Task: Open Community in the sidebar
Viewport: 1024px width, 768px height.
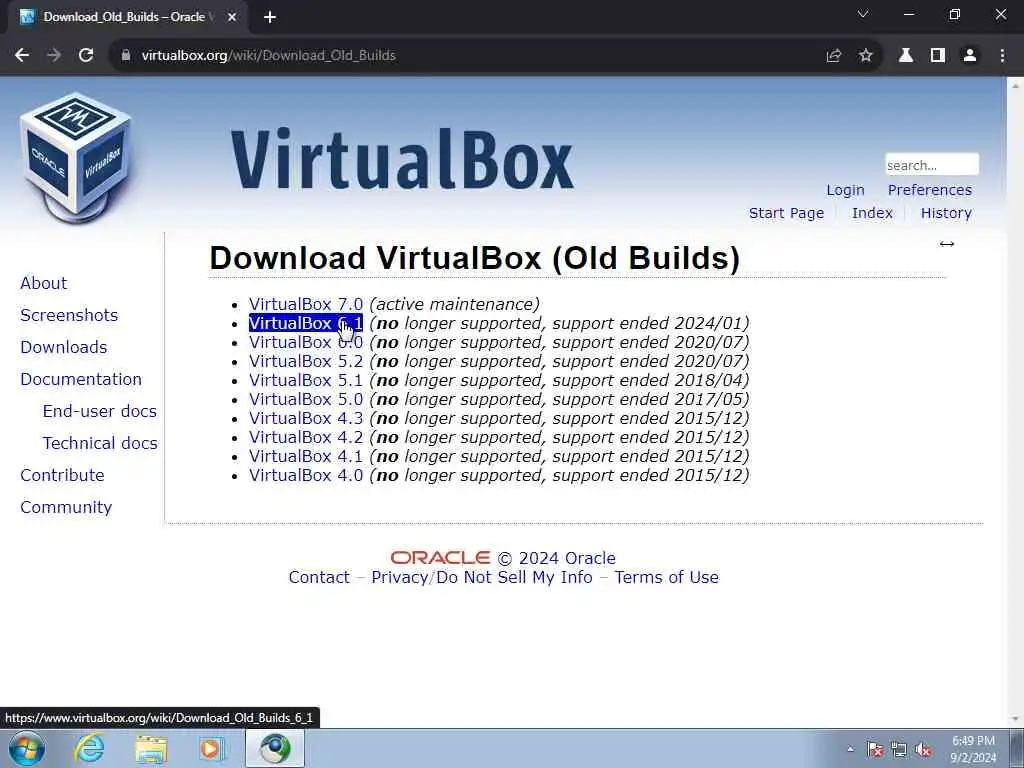Action: (x=66, y=507)
